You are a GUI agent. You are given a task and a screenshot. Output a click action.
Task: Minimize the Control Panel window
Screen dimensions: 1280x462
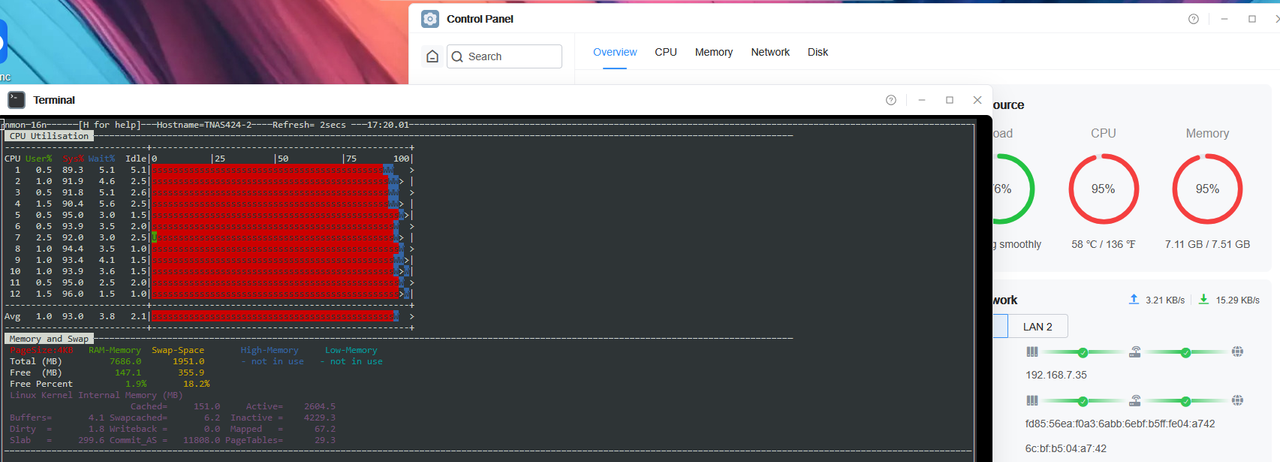(x=1222, y=19)
